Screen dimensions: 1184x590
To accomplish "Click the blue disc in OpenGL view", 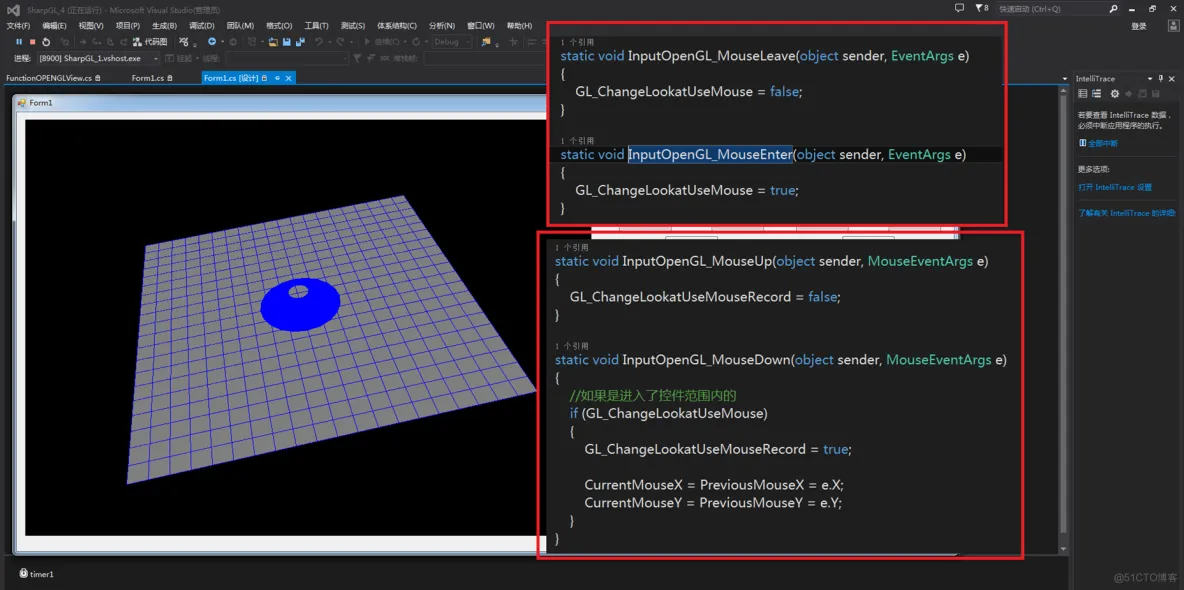I will [x=300, y=304].
